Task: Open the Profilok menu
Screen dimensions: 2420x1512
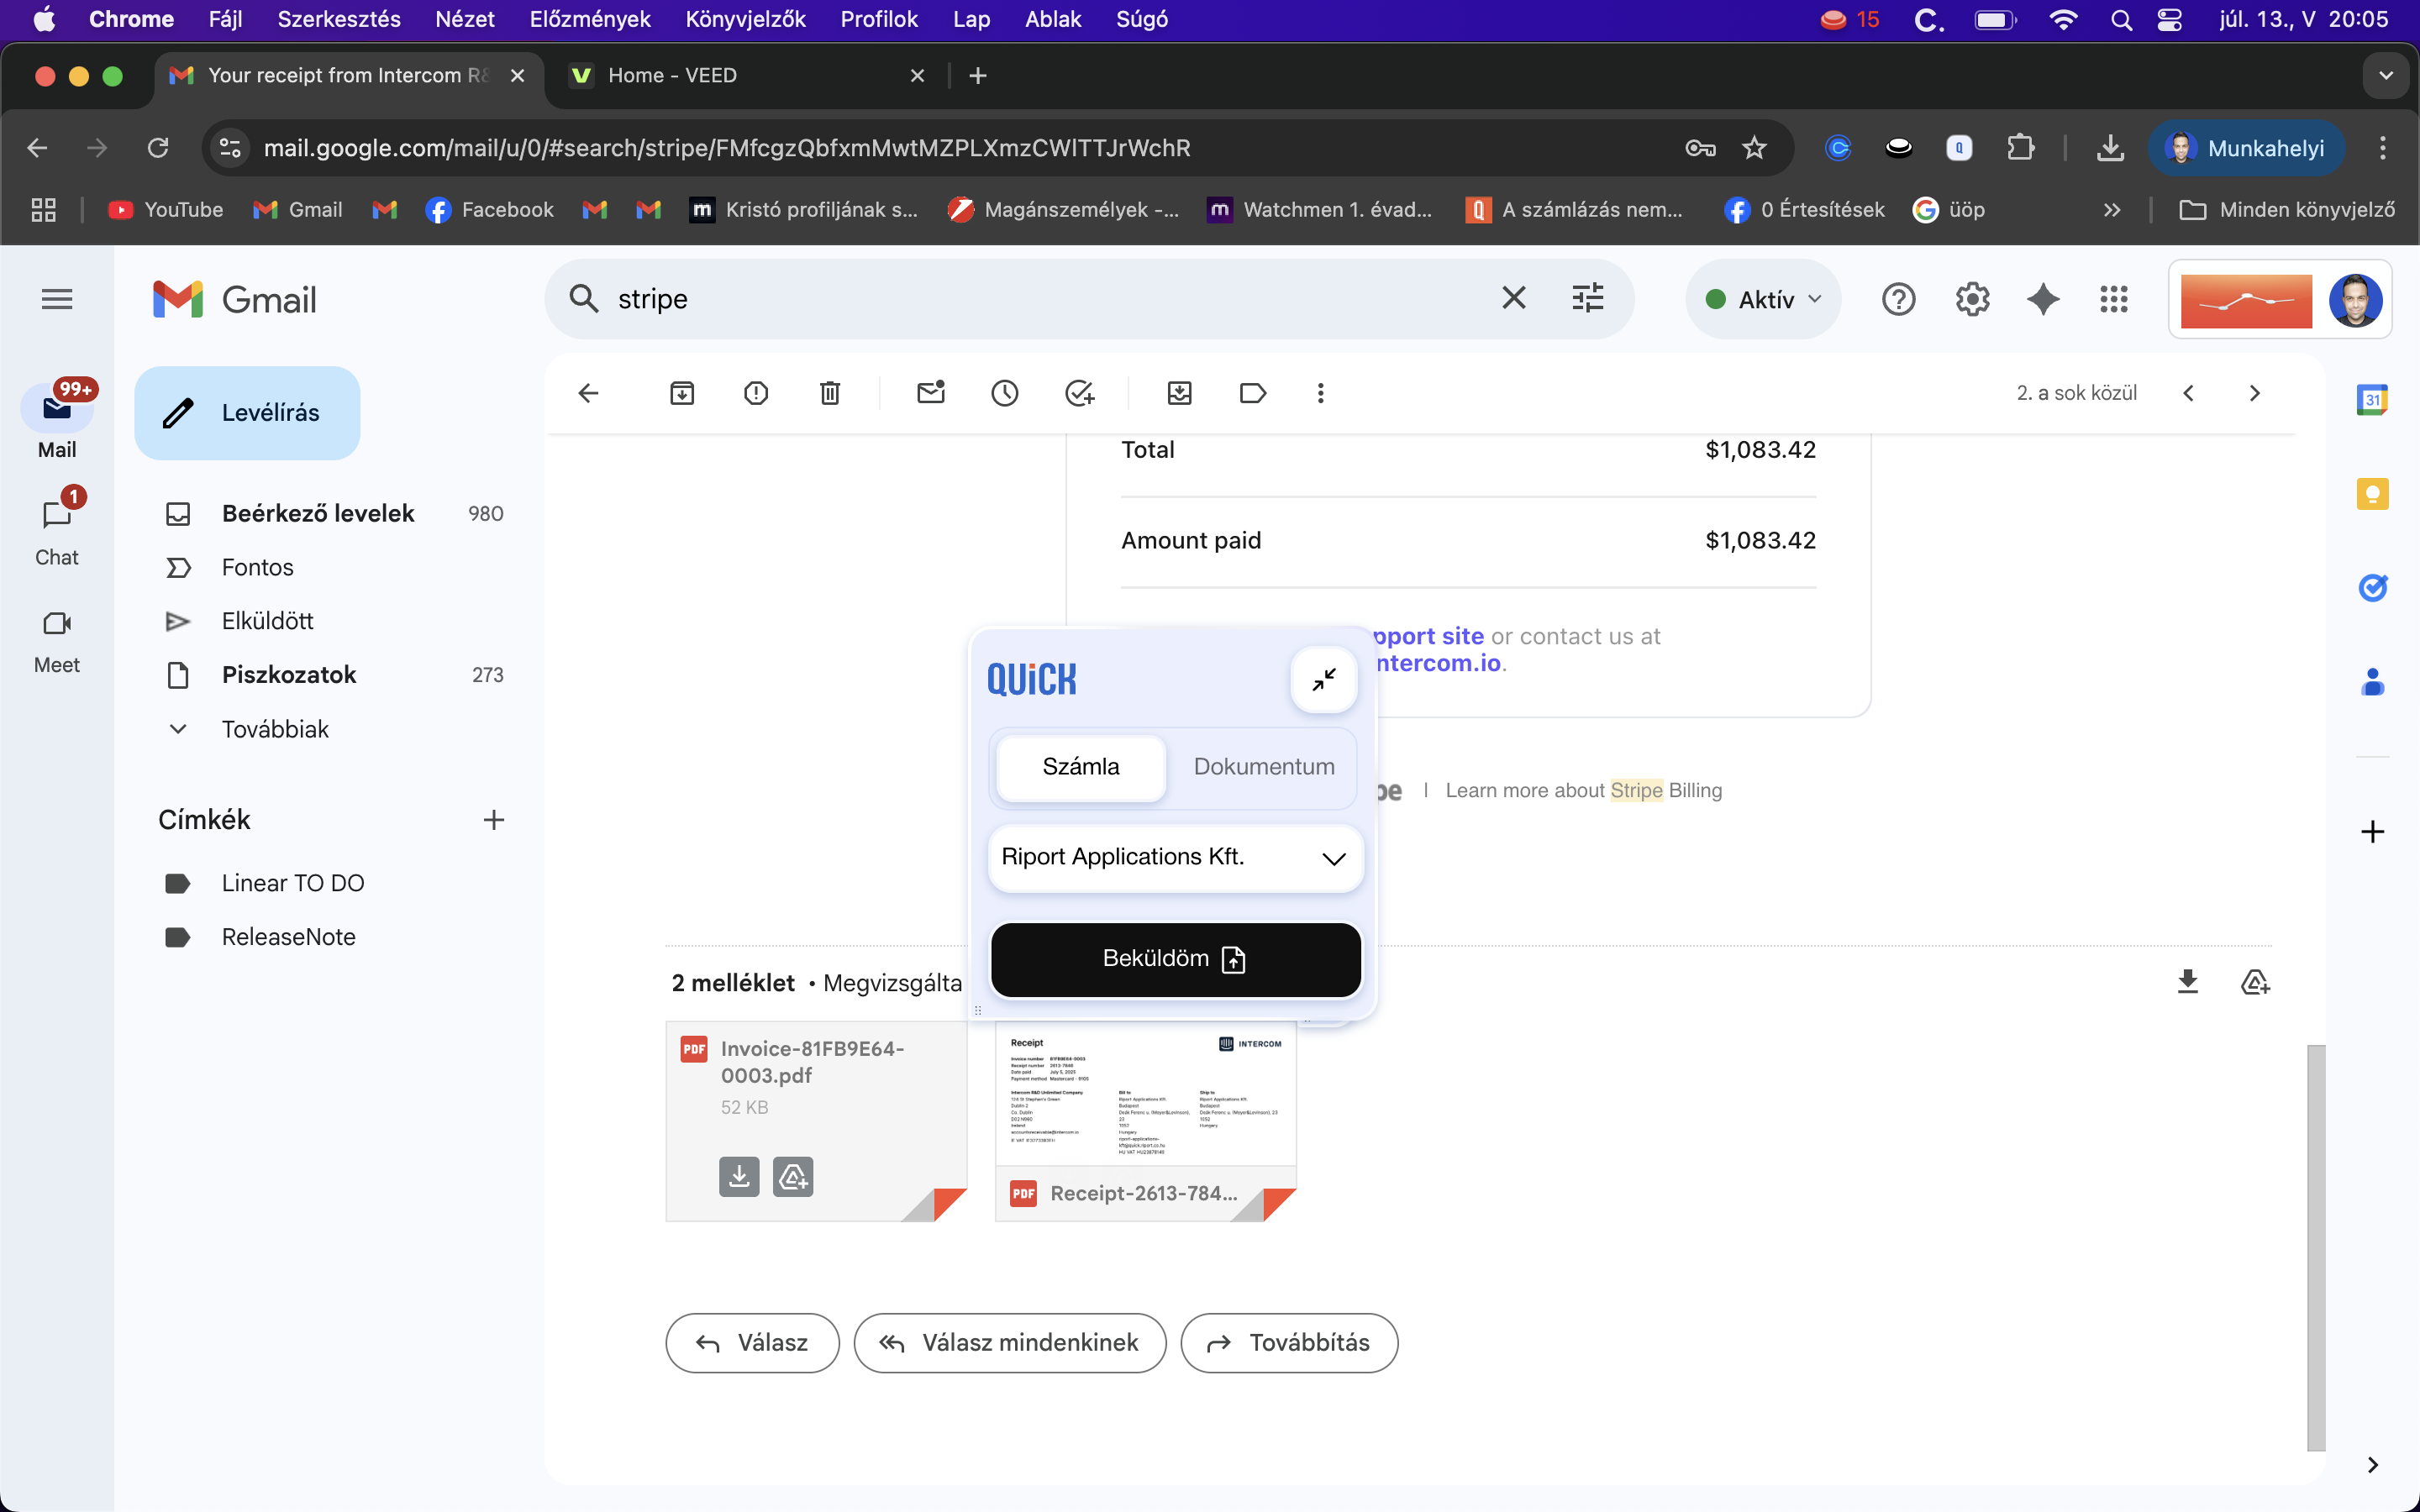Action: [x=879, y=19]
